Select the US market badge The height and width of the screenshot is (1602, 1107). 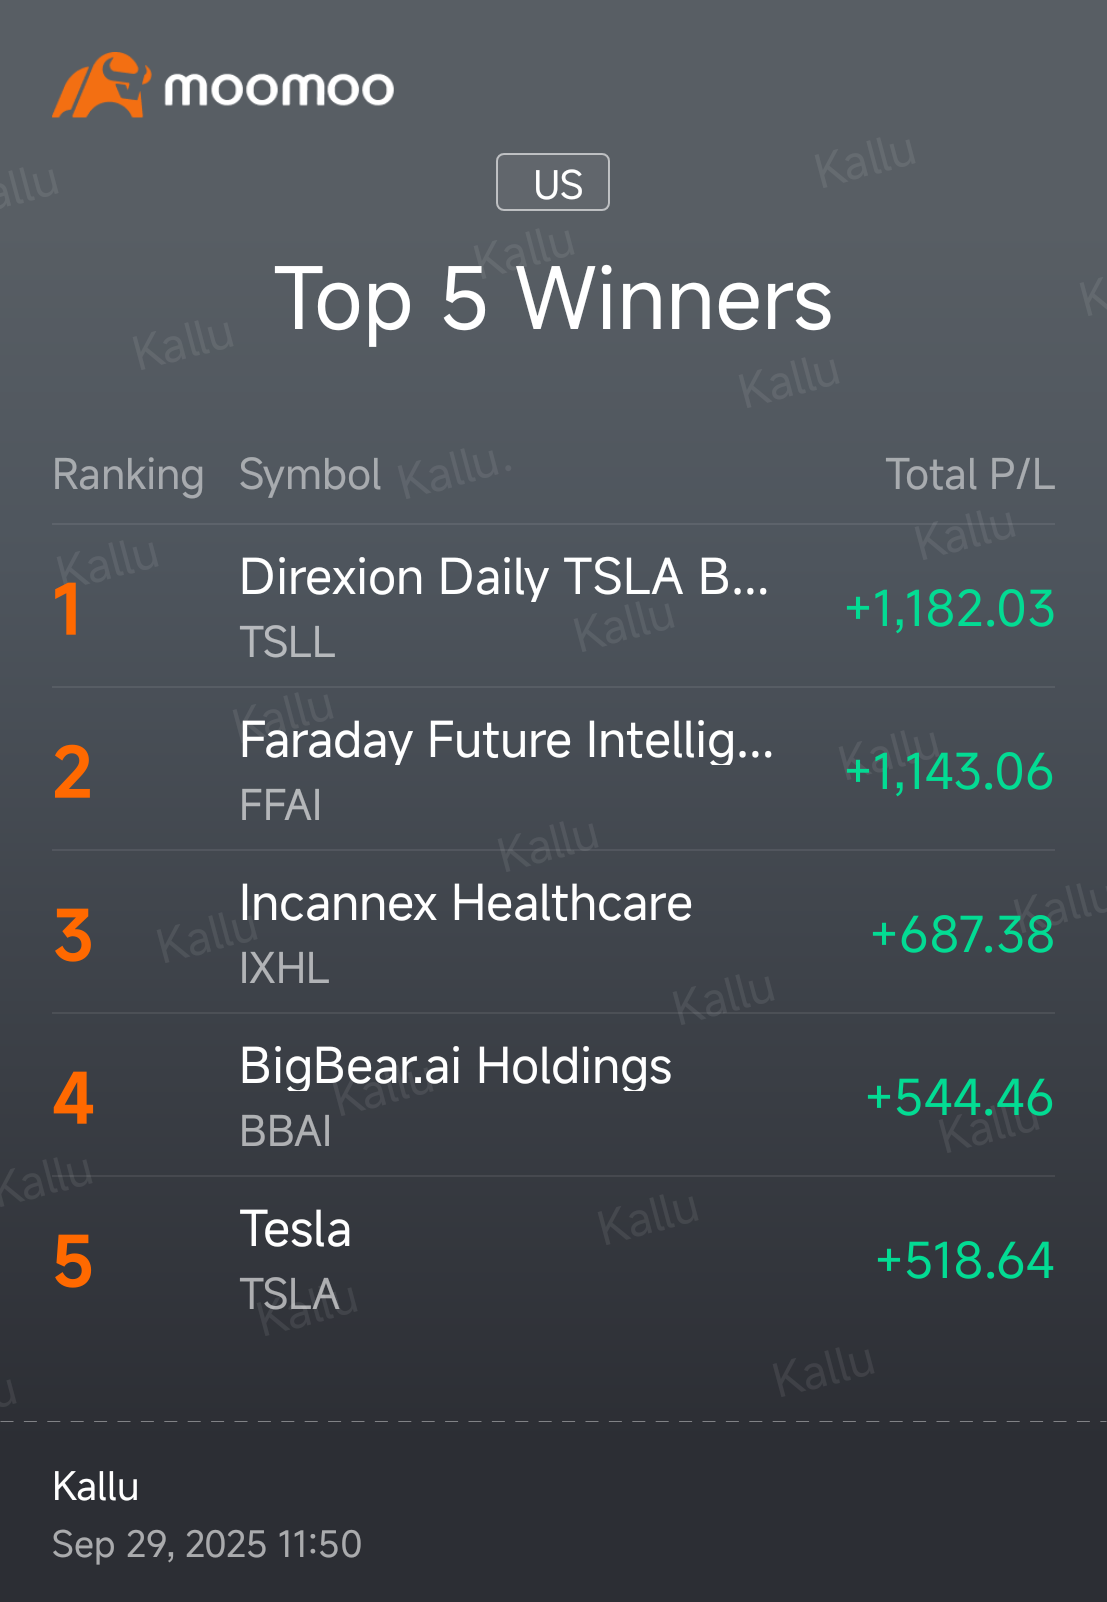click(x=553, y=182)
